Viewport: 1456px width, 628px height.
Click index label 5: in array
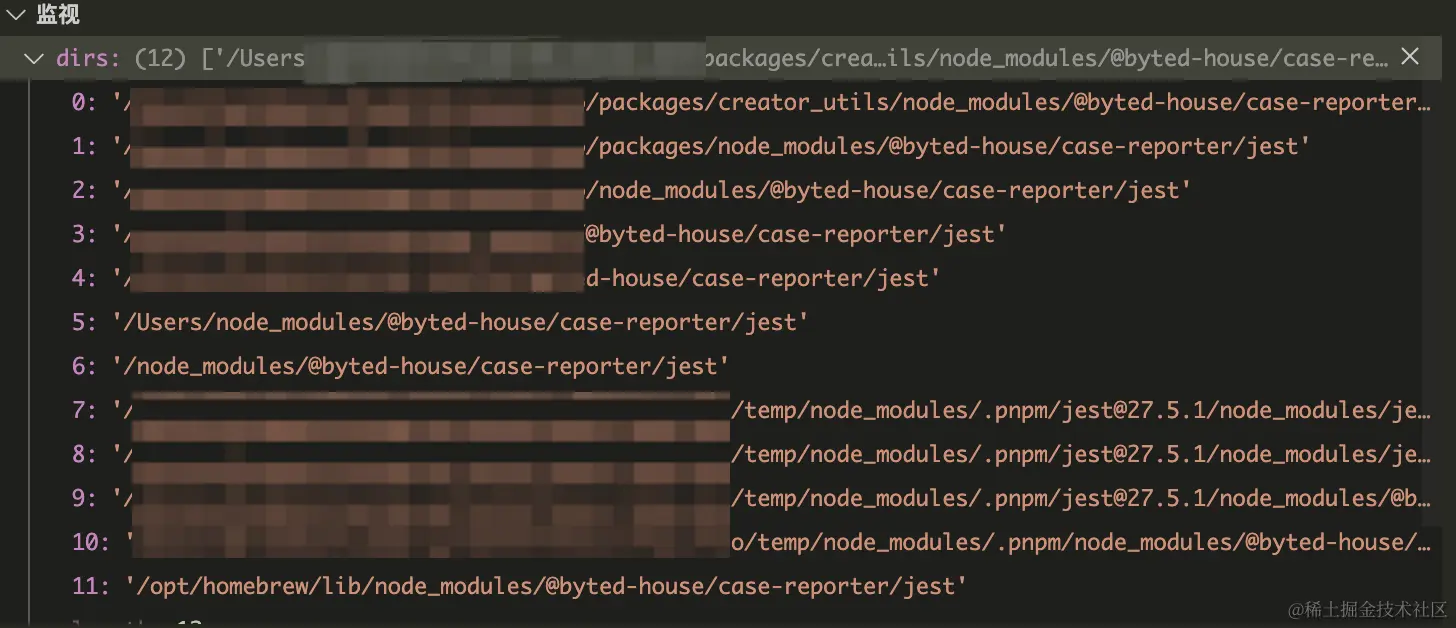pyautogui.click(x=84, y=322)
